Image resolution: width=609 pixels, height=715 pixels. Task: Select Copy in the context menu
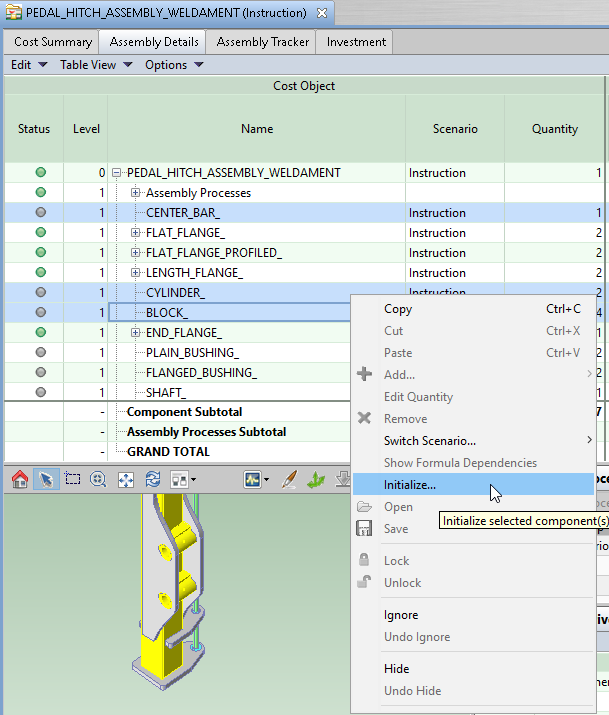coord(398,309)
